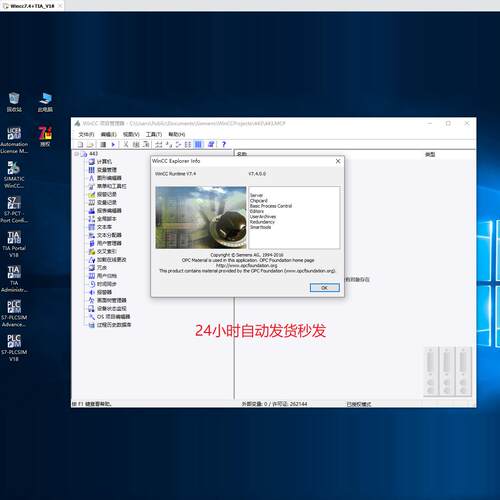Click User Archives in the info list
Viewport: 500px width, 500px height.
263,217
